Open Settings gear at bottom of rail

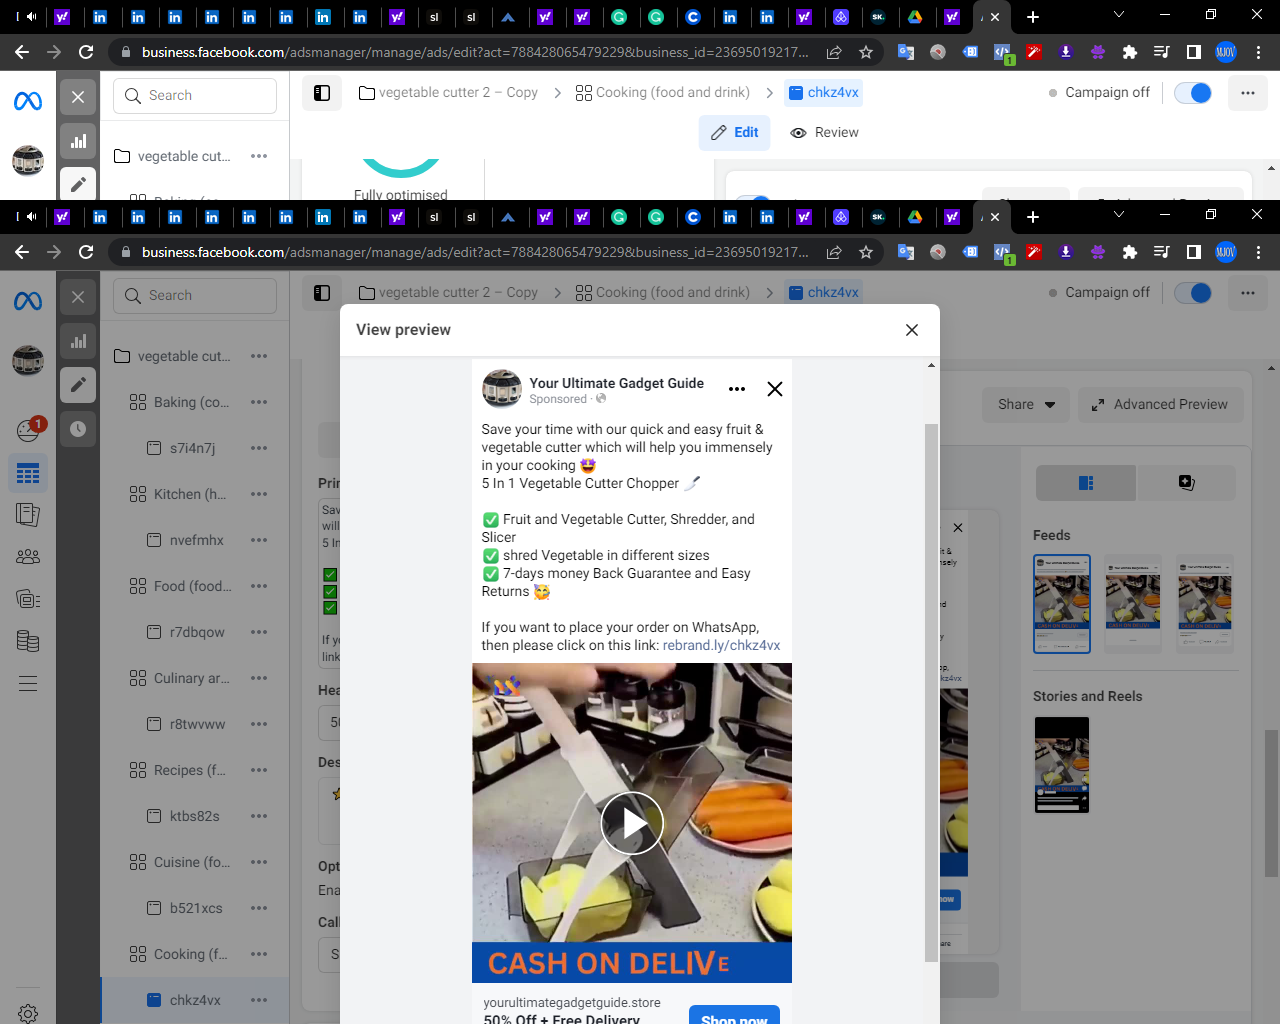28,1014
